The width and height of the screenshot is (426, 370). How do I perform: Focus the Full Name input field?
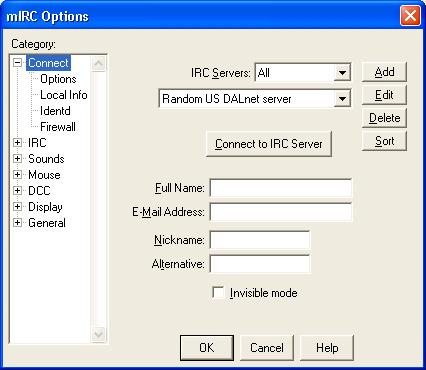click(281, 188)
